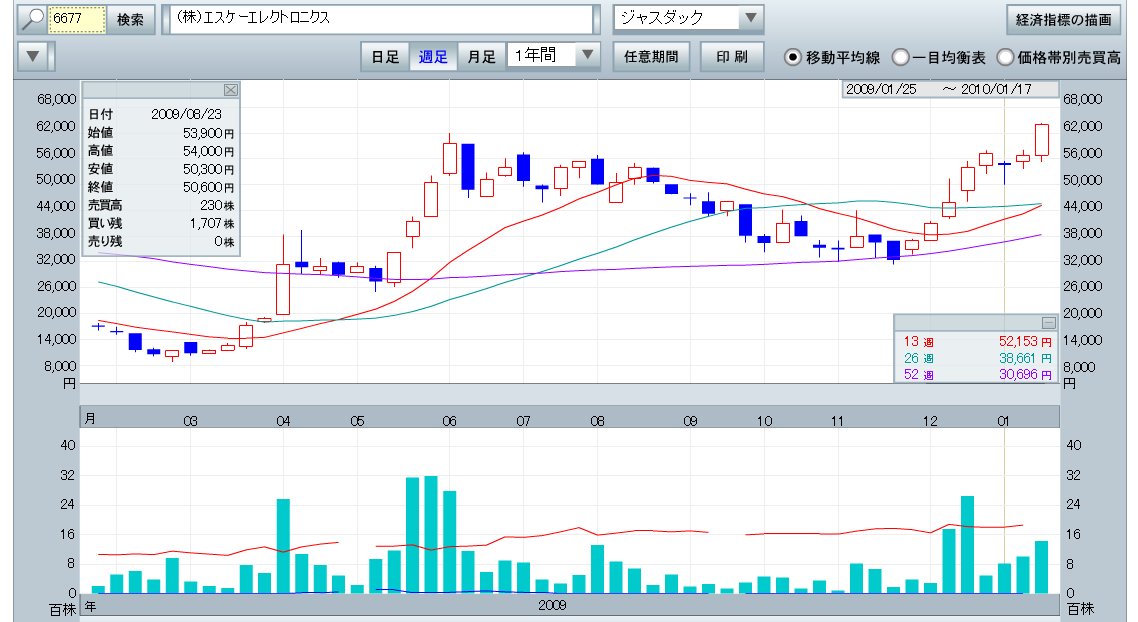Screen dimensions: 1138x622
Task: Click the 印刷 print button
Action: point(732,57)
